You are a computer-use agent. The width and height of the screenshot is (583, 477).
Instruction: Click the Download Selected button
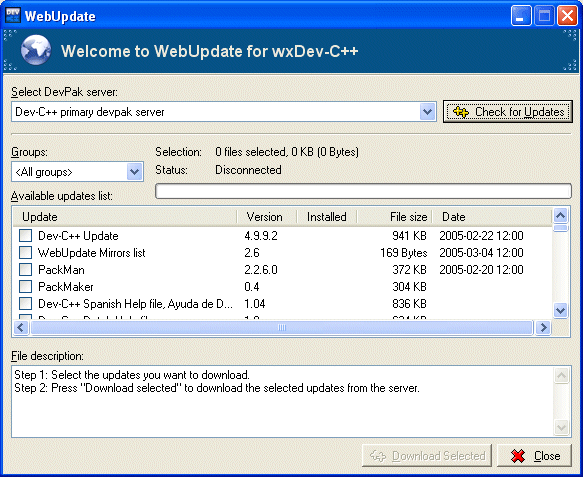tap(427, 455)
